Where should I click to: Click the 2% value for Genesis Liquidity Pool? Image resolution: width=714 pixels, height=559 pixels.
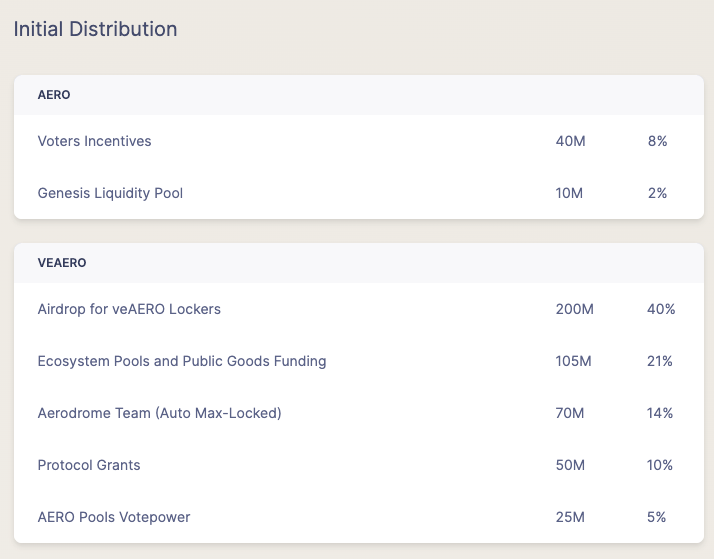pyautogui.click(x=658, y=193)
